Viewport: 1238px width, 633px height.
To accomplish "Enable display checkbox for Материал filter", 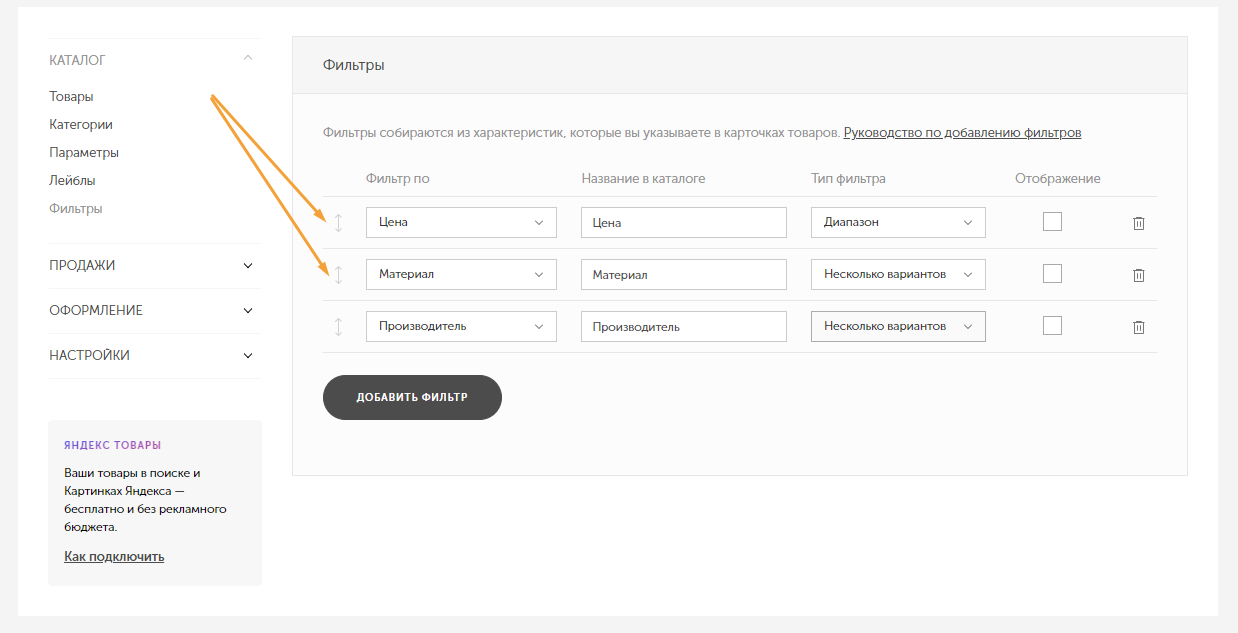I will (x=1052, y=274).
